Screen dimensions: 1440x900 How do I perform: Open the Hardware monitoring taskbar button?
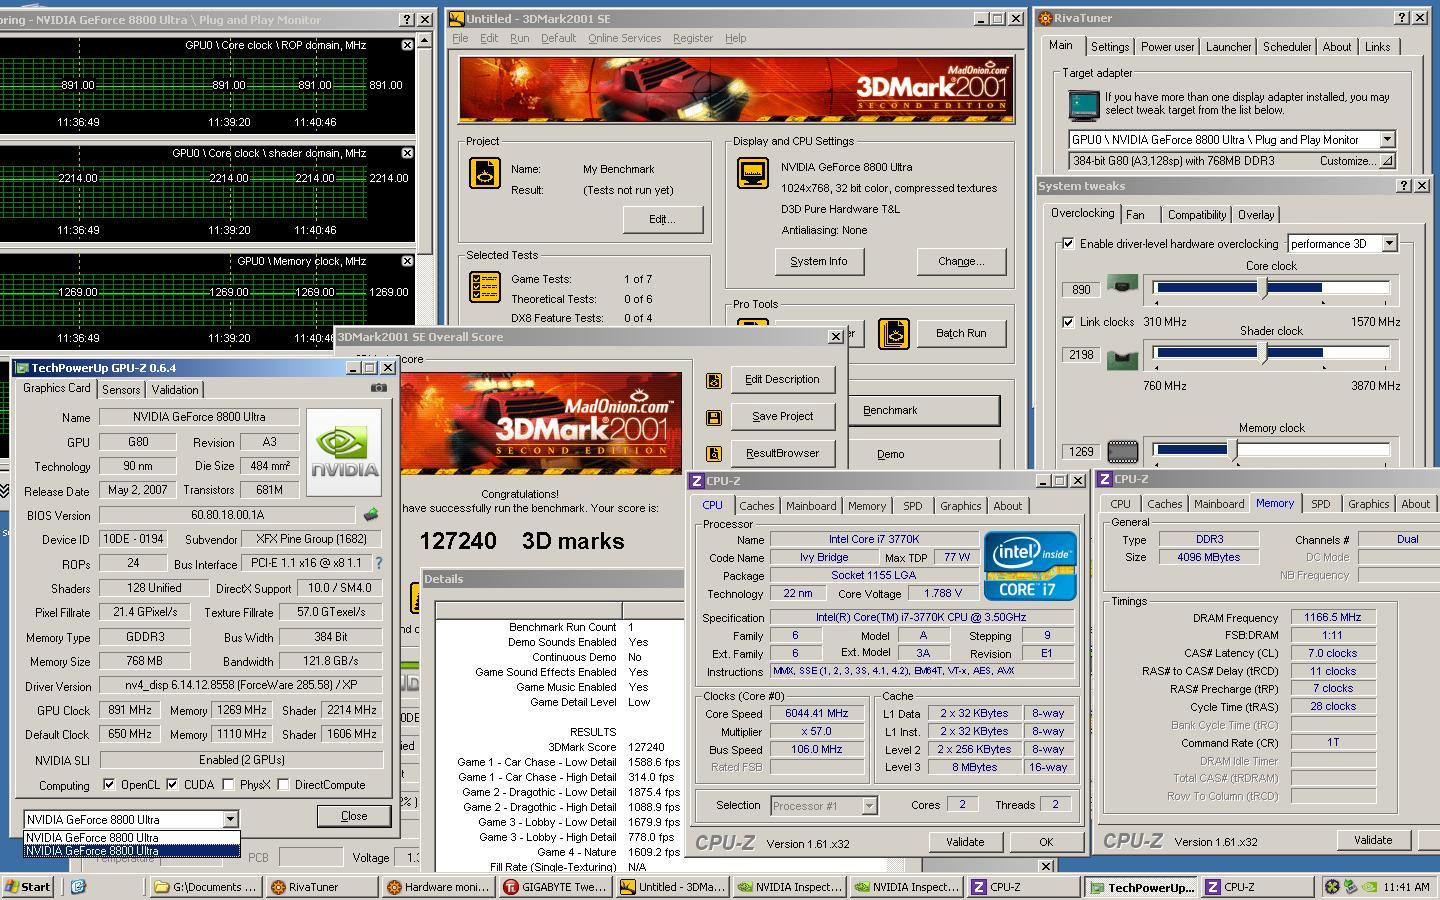(438, 887)
